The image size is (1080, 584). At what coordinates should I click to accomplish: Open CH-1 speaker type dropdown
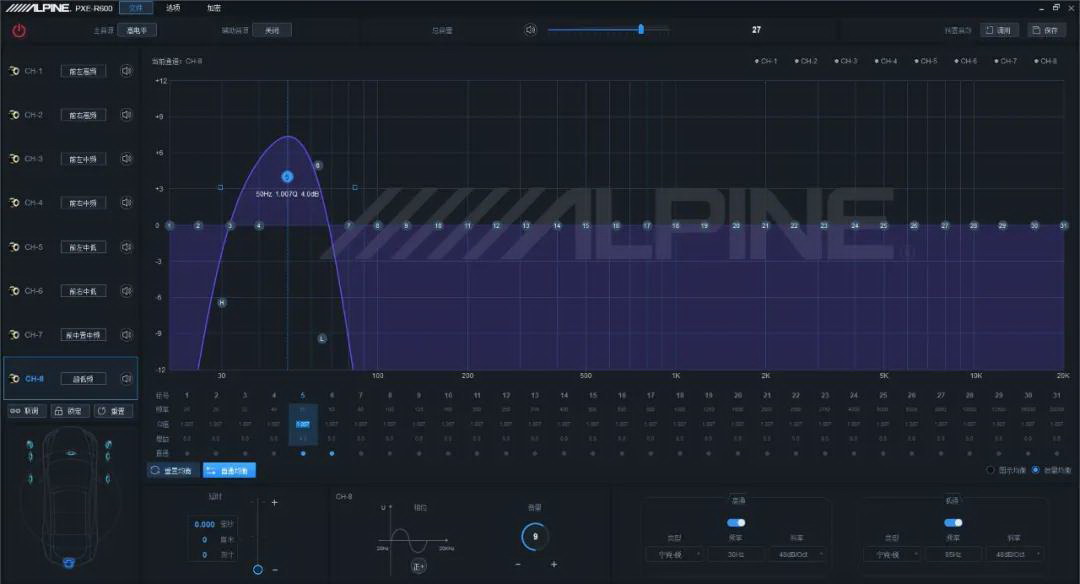pos(83,71)
